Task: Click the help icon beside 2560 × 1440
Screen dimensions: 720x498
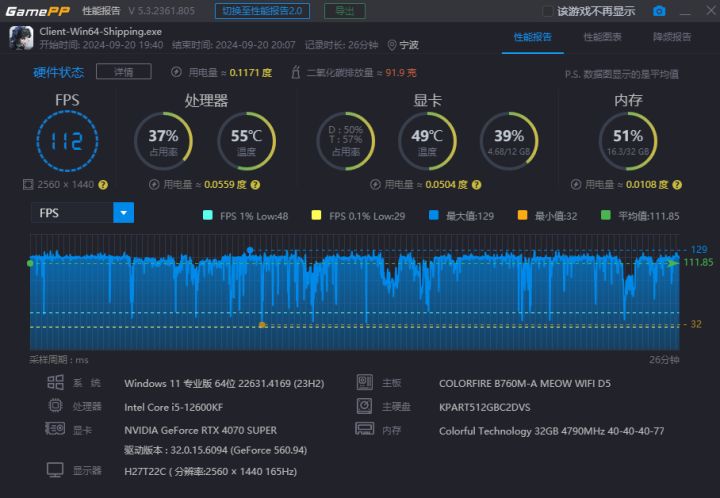Action: (103, 185)
